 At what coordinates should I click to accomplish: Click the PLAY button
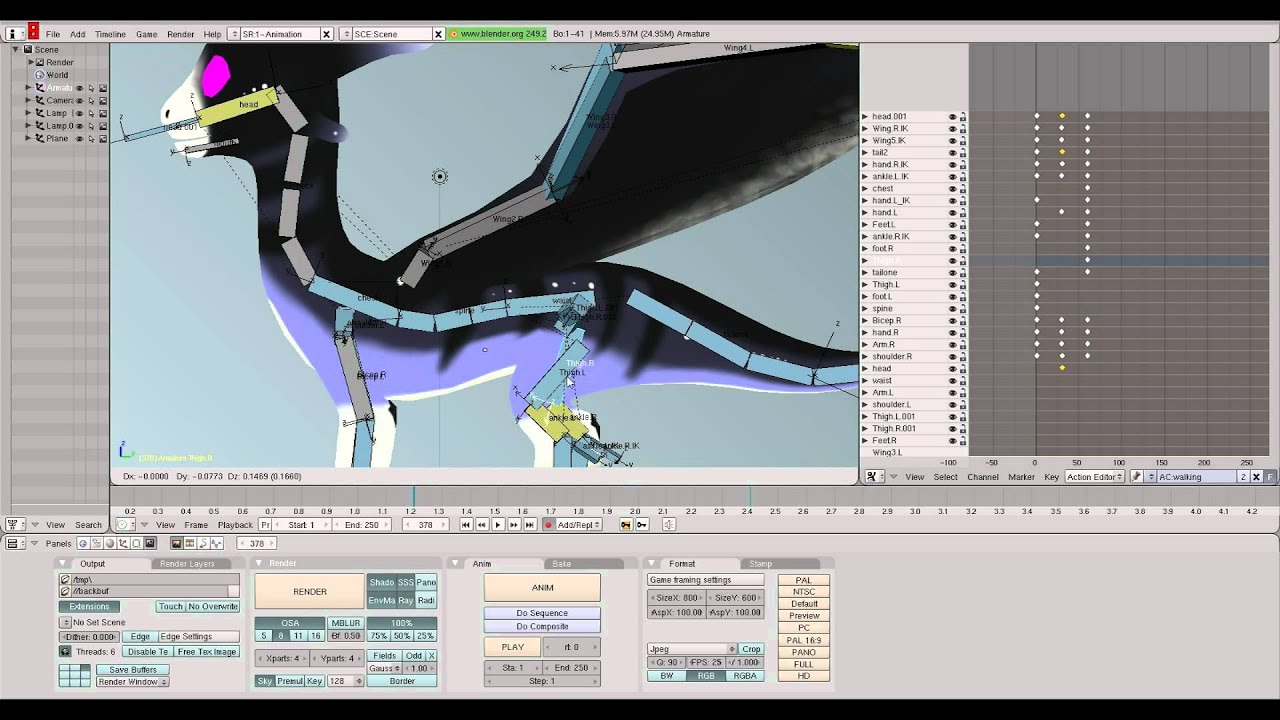tap(513, 647)
